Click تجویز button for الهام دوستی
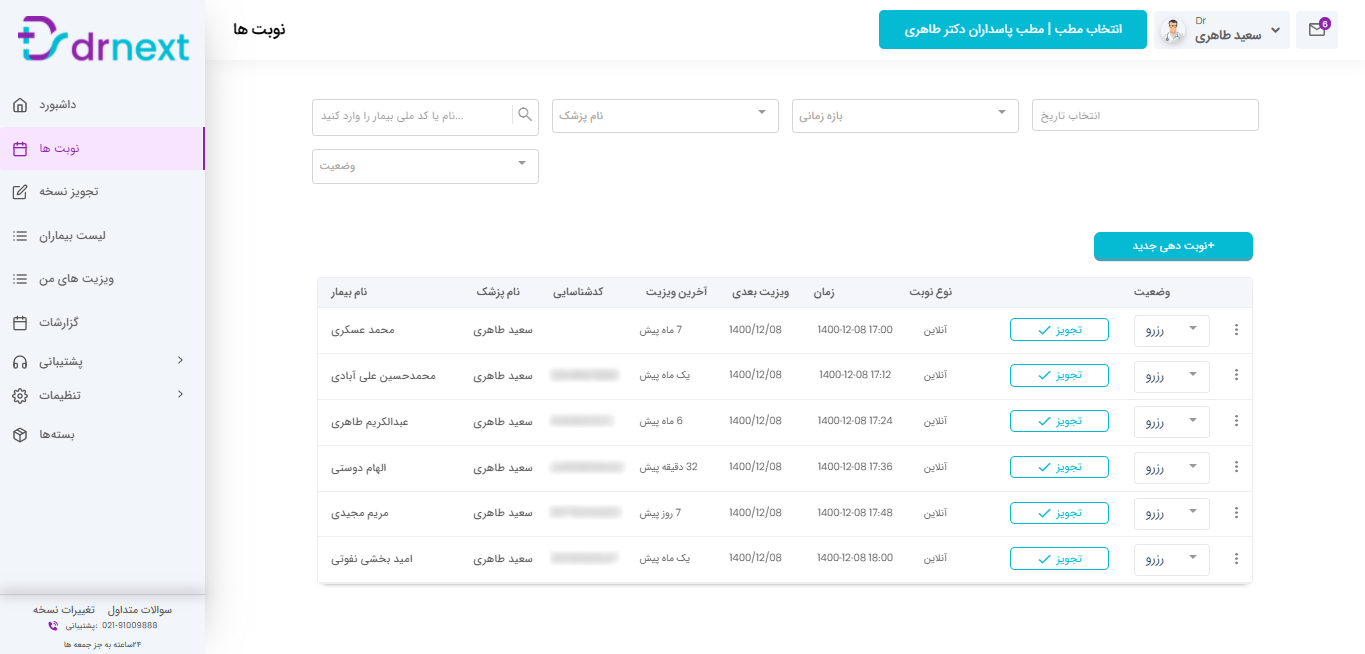This screenshot has width=1365, height=654. pos(1059,467)
